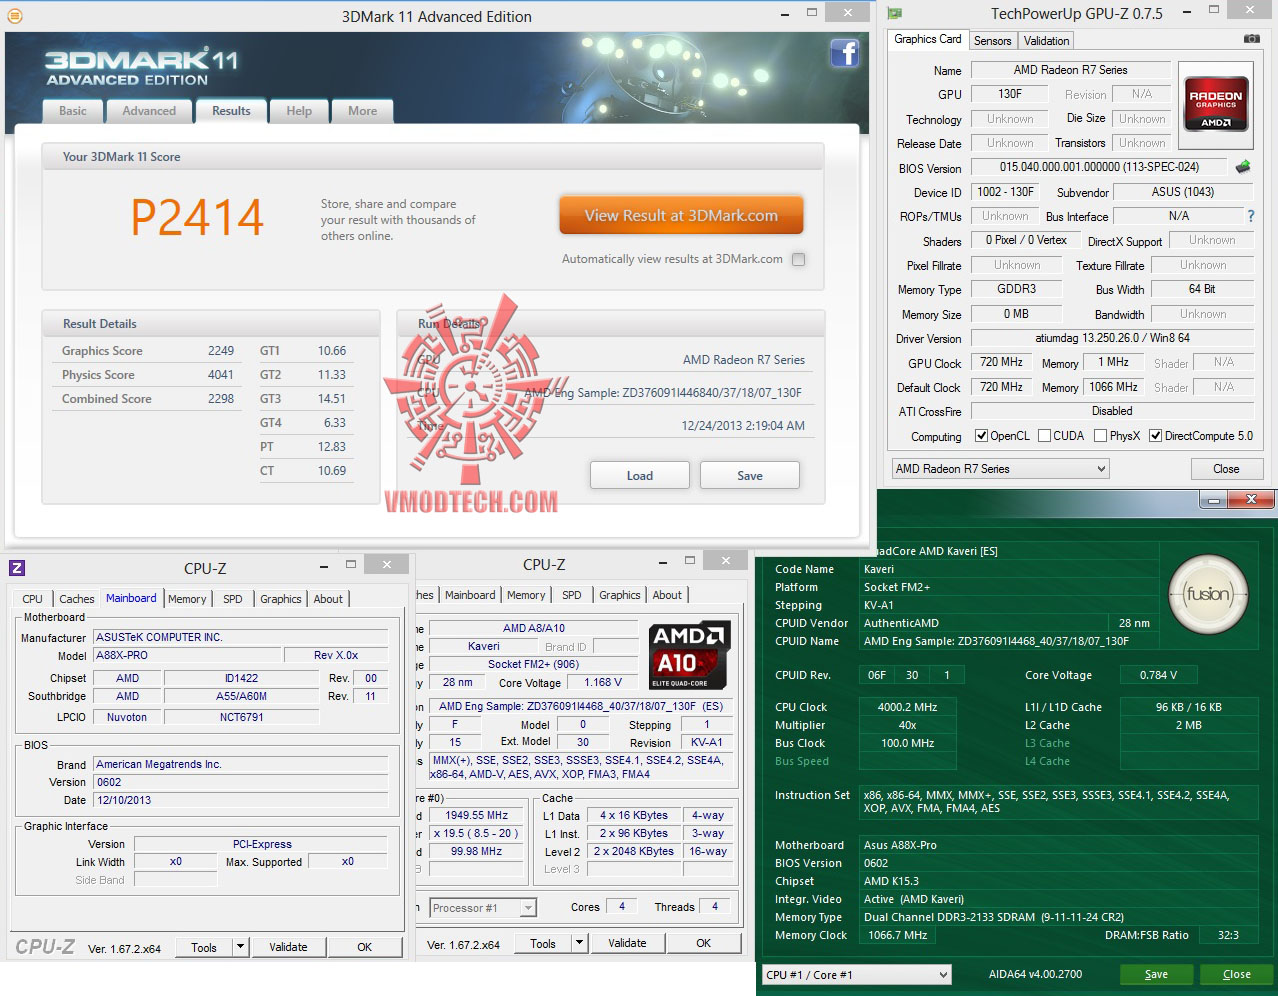
Task: Click the CPU Clock 4000.2 MHz value
Action: [x=907, y=707]
